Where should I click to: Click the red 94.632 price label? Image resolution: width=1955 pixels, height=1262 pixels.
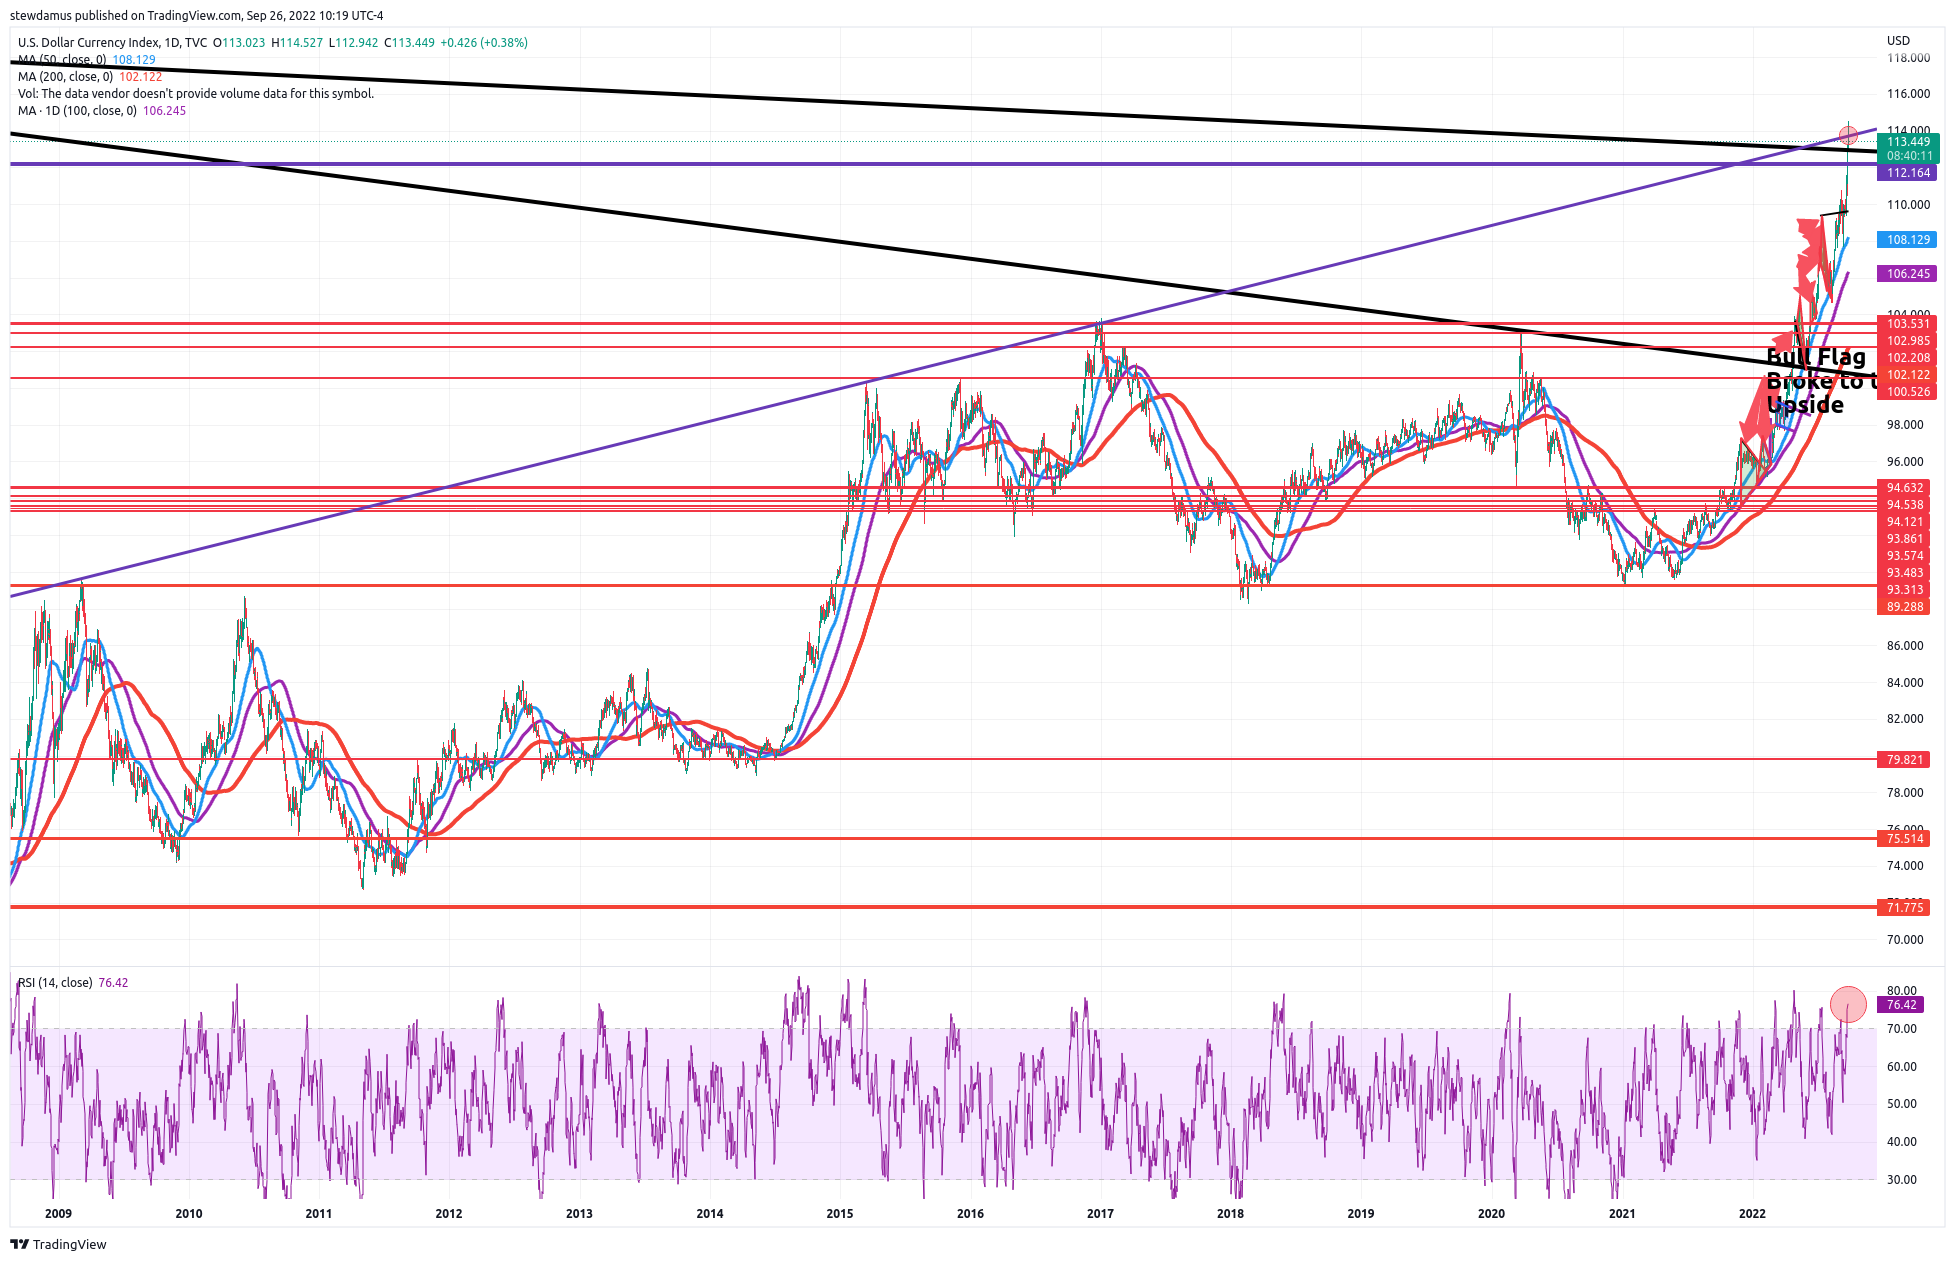coord(1905,488)
